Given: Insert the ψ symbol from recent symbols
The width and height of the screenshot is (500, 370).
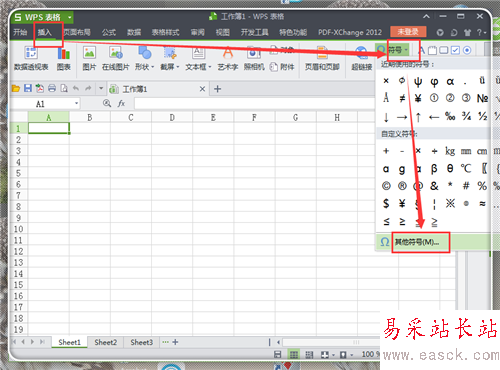Looking at the screenshot, I should coord(418,81).
